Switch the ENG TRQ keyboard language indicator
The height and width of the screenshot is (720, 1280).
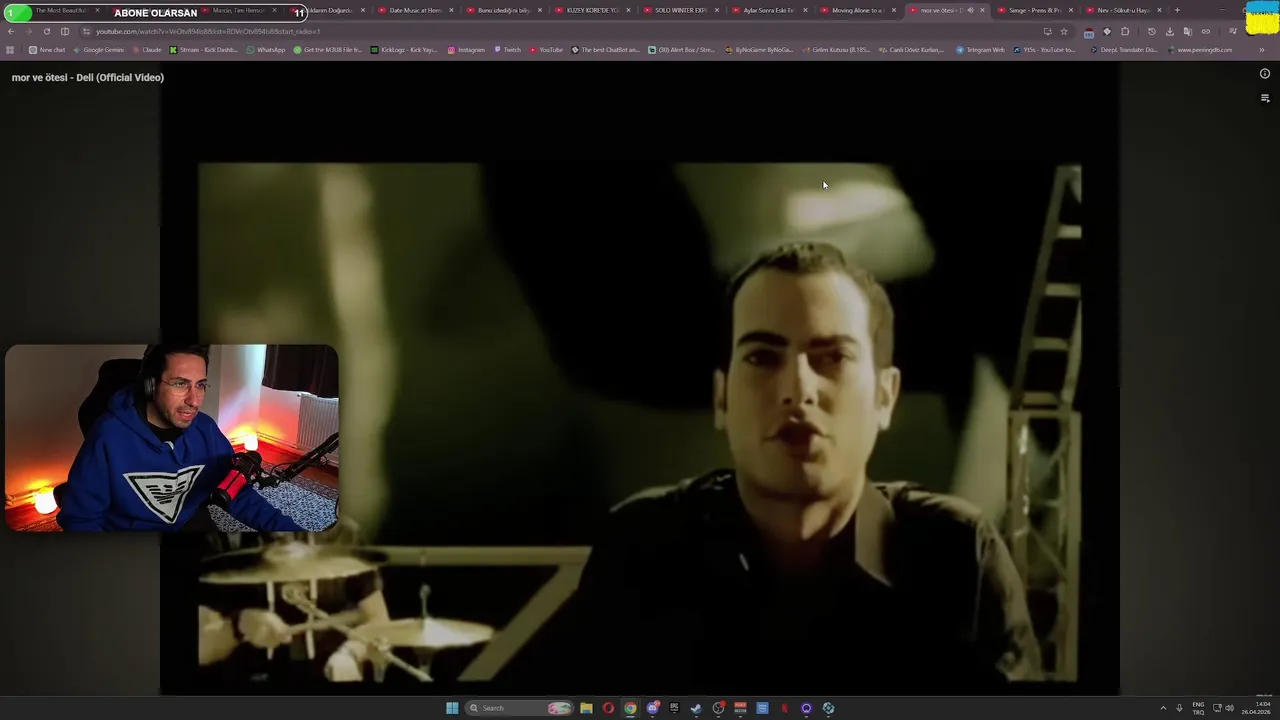pyautogui.click(x=1198, y=708)
